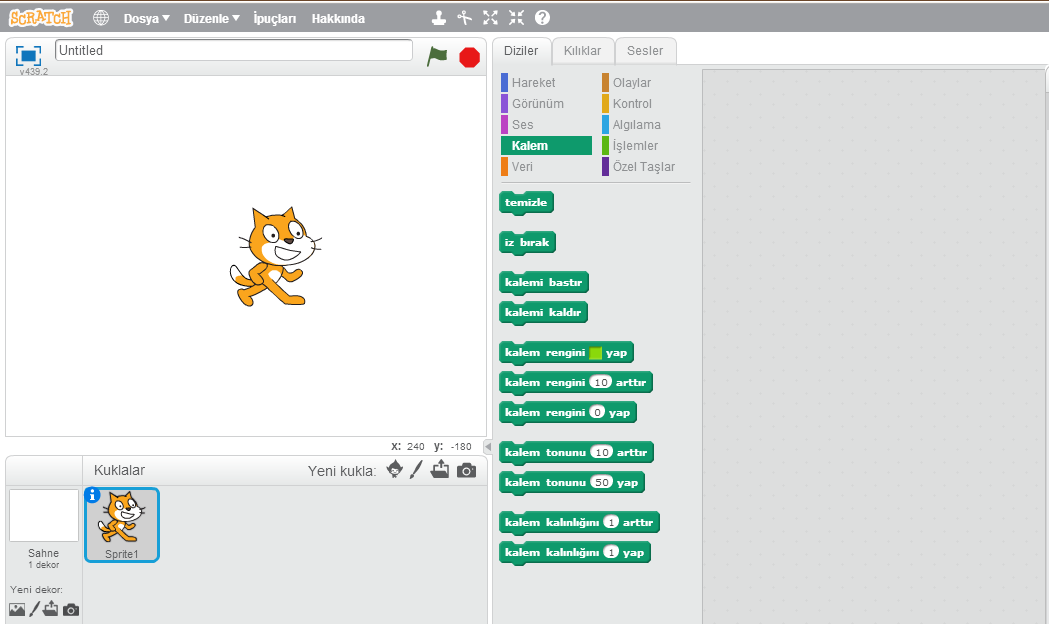
Task: Create new sprite from camera
Action: click(x=466, y=470)
